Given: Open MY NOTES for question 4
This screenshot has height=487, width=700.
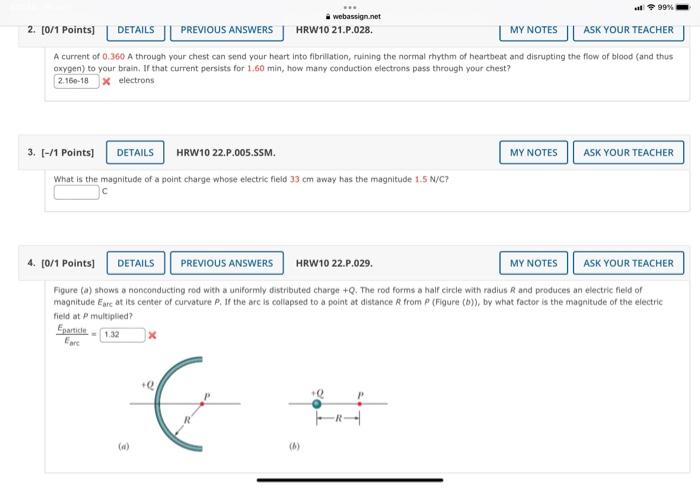Looking at the screenshot, I should 533,263.
